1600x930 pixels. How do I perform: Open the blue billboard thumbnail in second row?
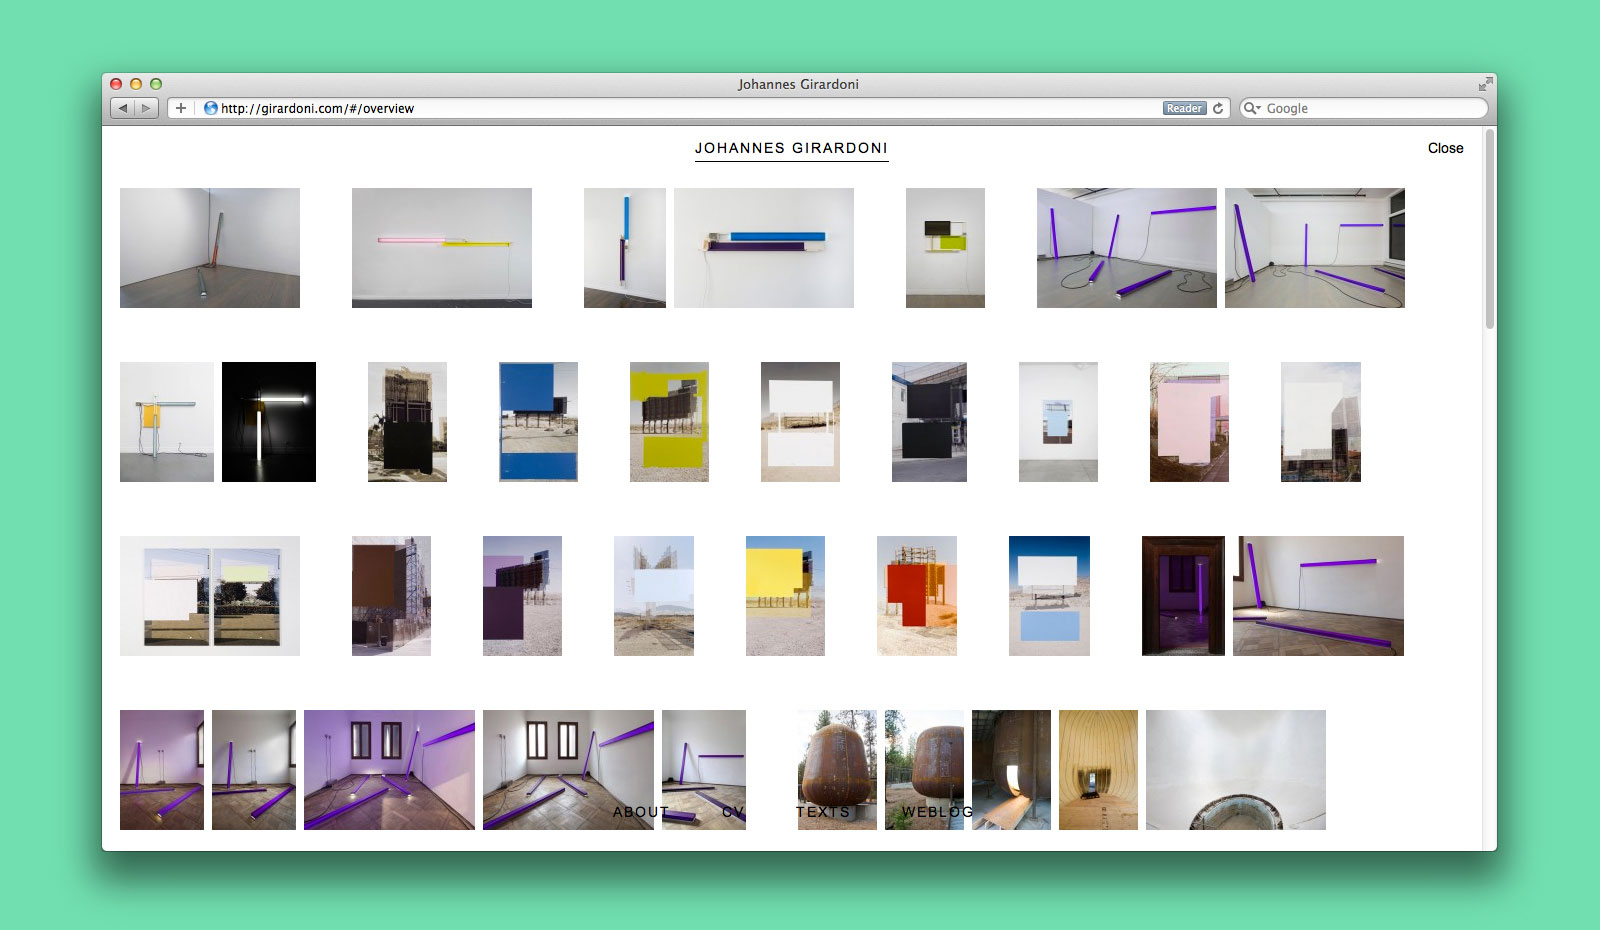click(538, 422)
